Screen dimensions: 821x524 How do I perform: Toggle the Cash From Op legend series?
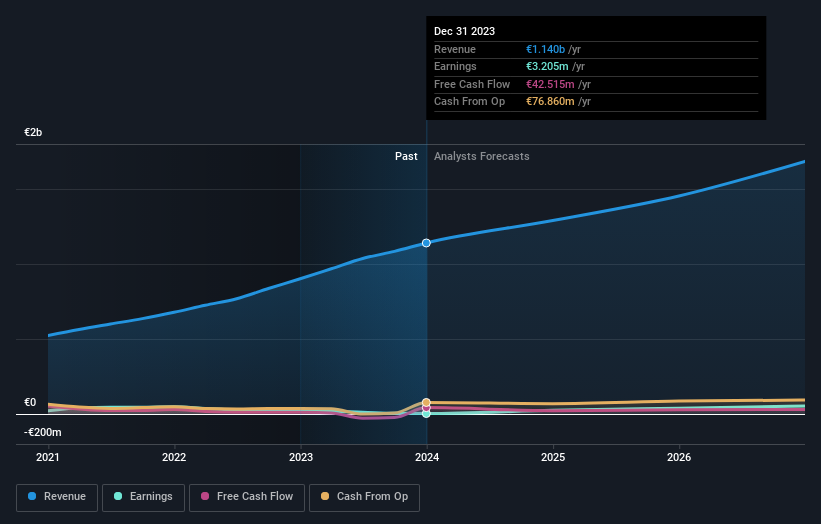(x=364, y=497)
